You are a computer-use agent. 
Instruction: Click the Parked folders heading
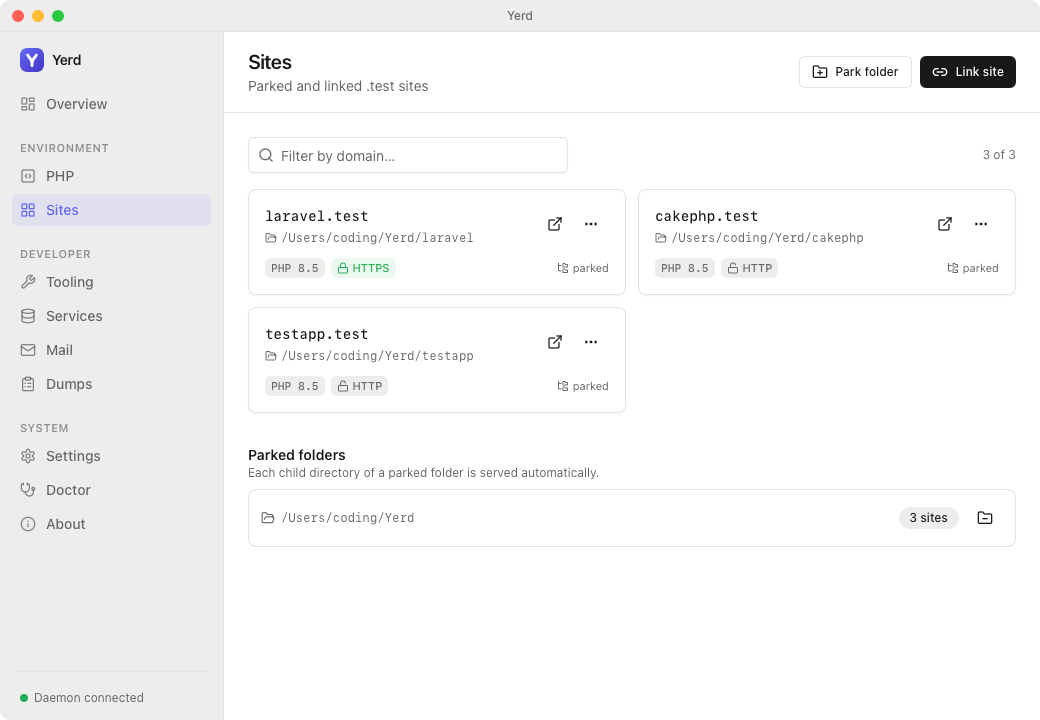pyautogui.click(x=296, y=455)
